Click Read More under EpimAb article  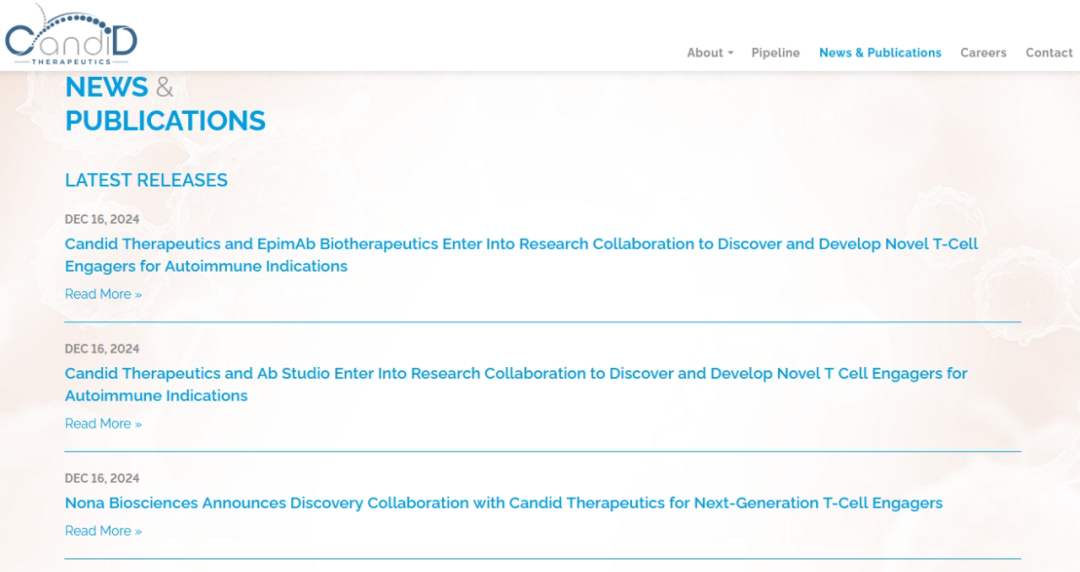[103, 294]
